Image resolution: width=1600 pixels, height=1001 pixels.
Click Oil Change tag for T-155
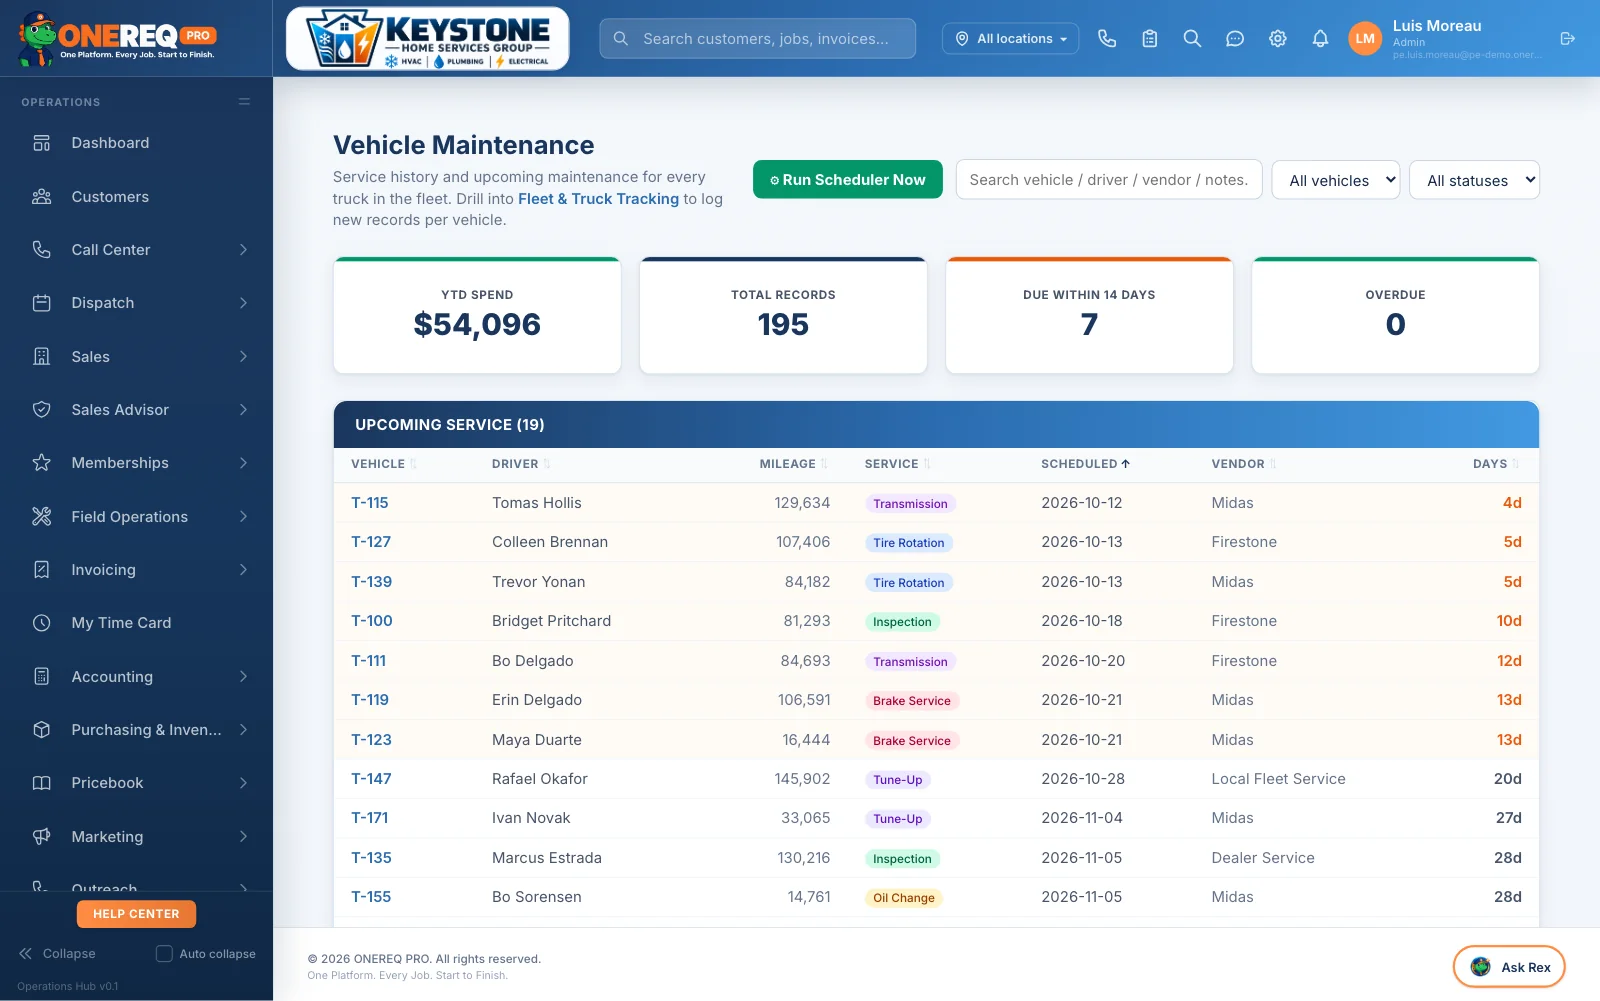click(904, 898)
